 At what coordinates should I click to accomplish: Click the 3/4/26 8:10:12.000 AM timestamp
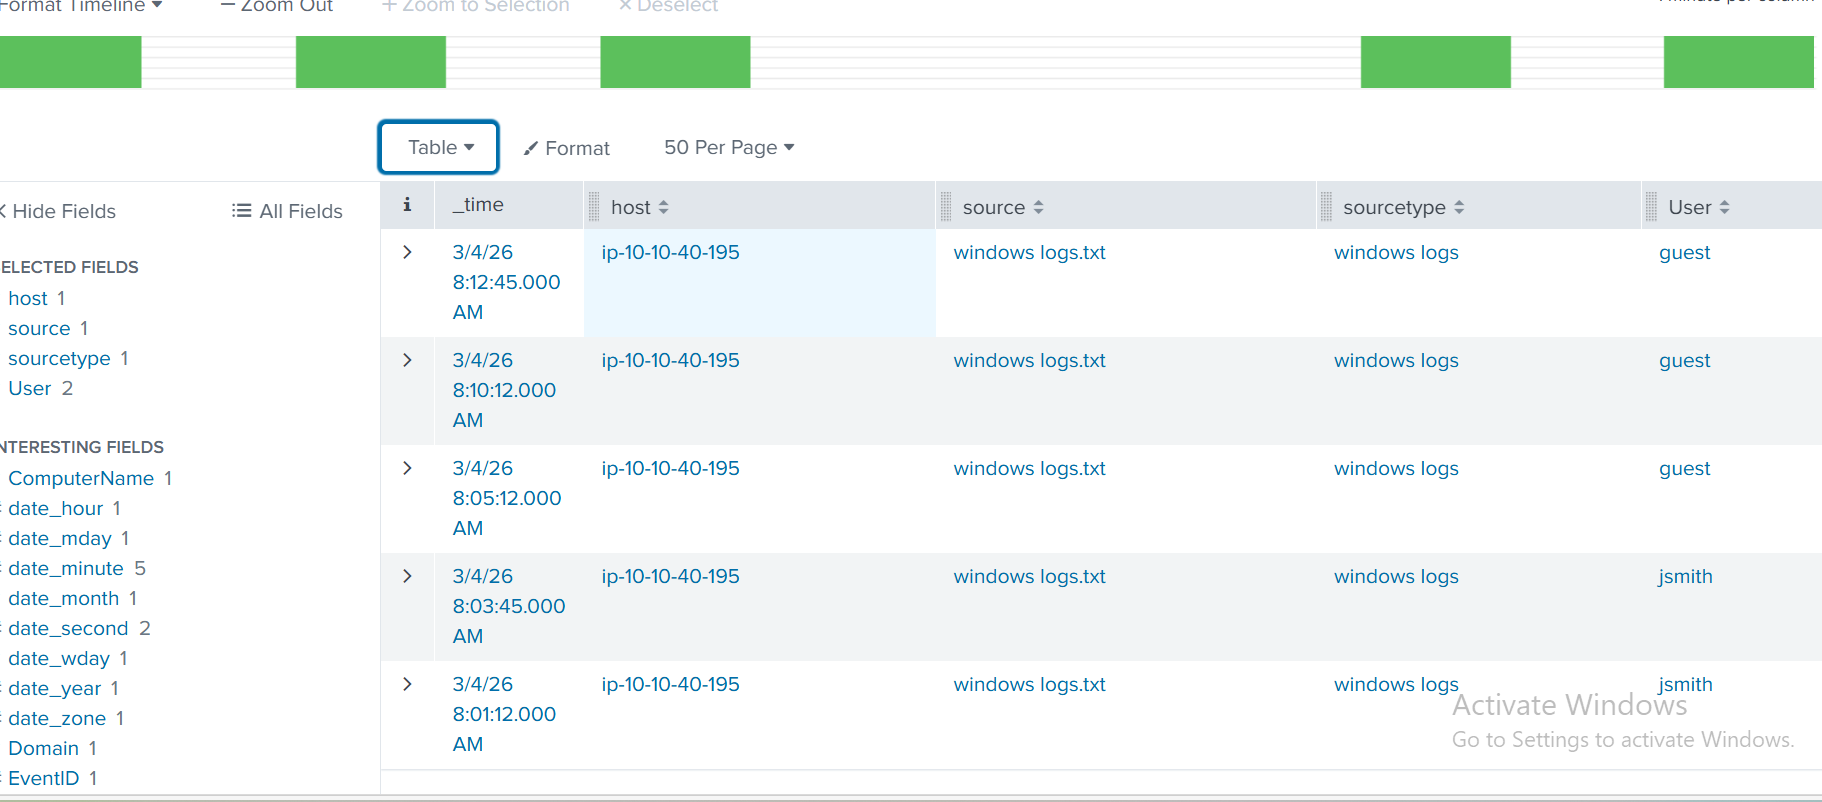click(504, 390)
